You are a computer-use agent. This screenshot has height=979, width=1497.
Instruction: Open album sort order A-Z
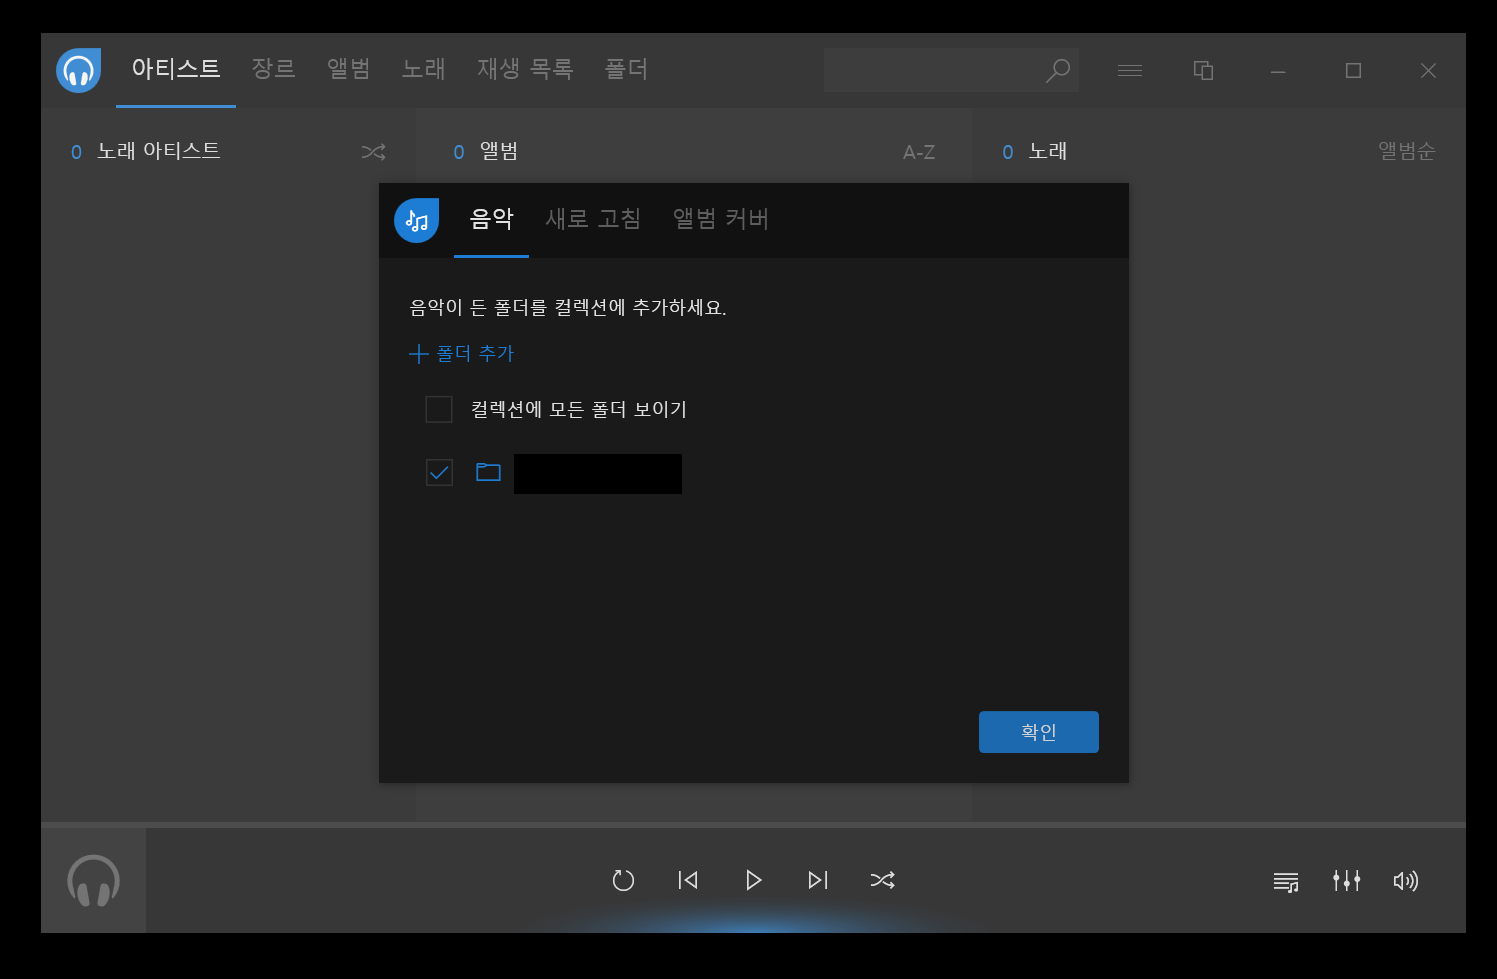pyautogui.click(x=919, y=152)
